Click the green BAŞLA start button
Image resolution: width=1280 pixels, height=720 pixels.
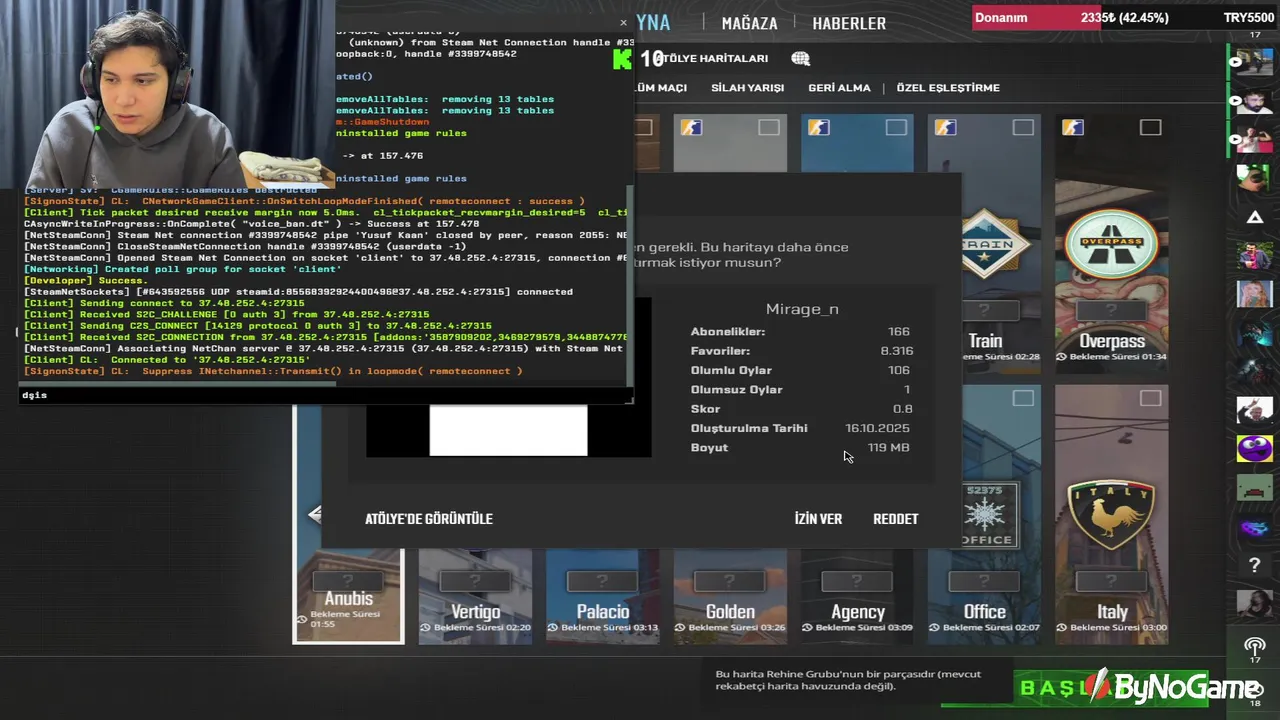pyautogui.click(x=1075, y=687)
